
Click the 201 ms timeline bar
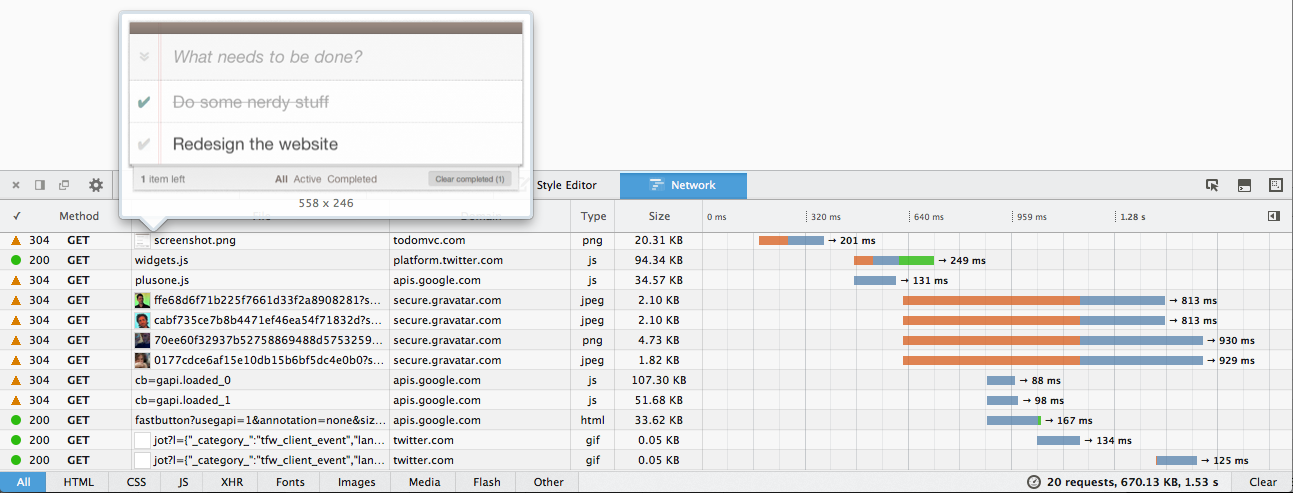pyautogui.click(x=791, y=240)
